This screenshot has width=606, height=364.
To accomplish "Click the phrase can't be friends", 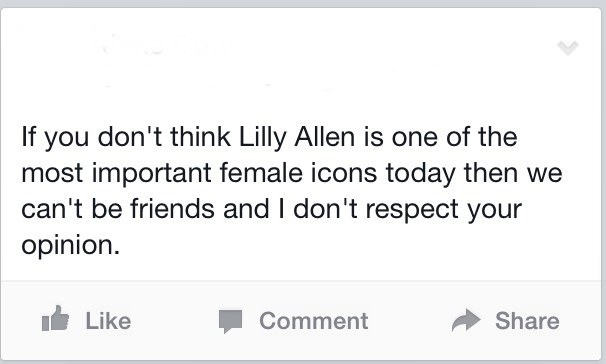I will [x=118, y=209].
